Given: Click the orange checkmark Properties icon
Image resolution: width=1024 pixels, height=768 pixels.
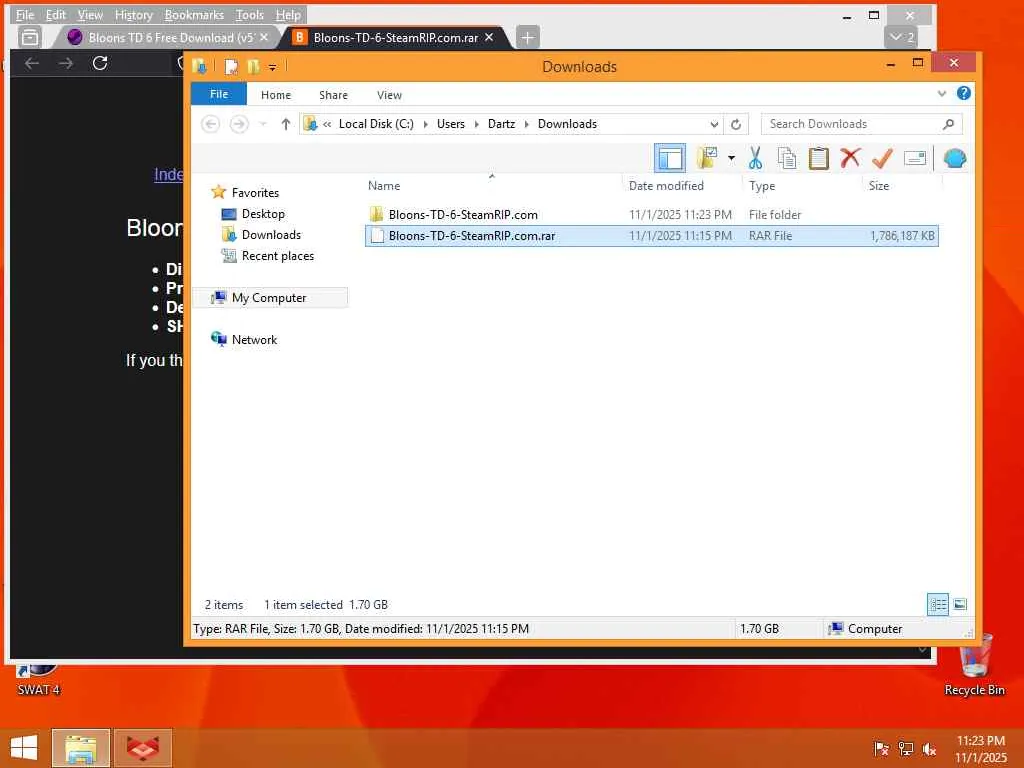Looking at the screenshot, I should (x=882, y=158).
